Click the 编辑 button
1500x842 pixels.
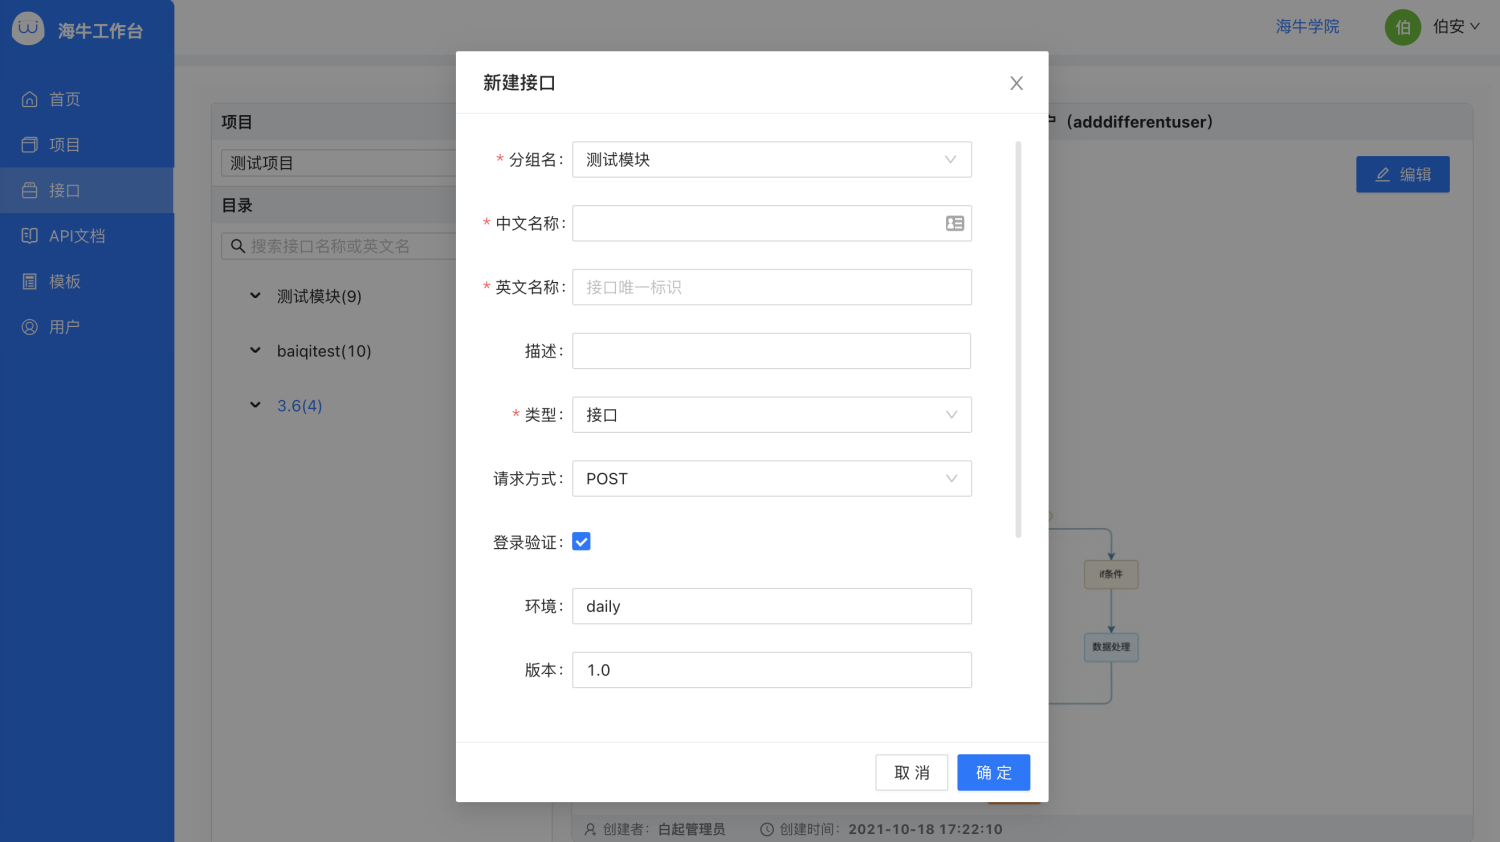[x=1402, y=174]
